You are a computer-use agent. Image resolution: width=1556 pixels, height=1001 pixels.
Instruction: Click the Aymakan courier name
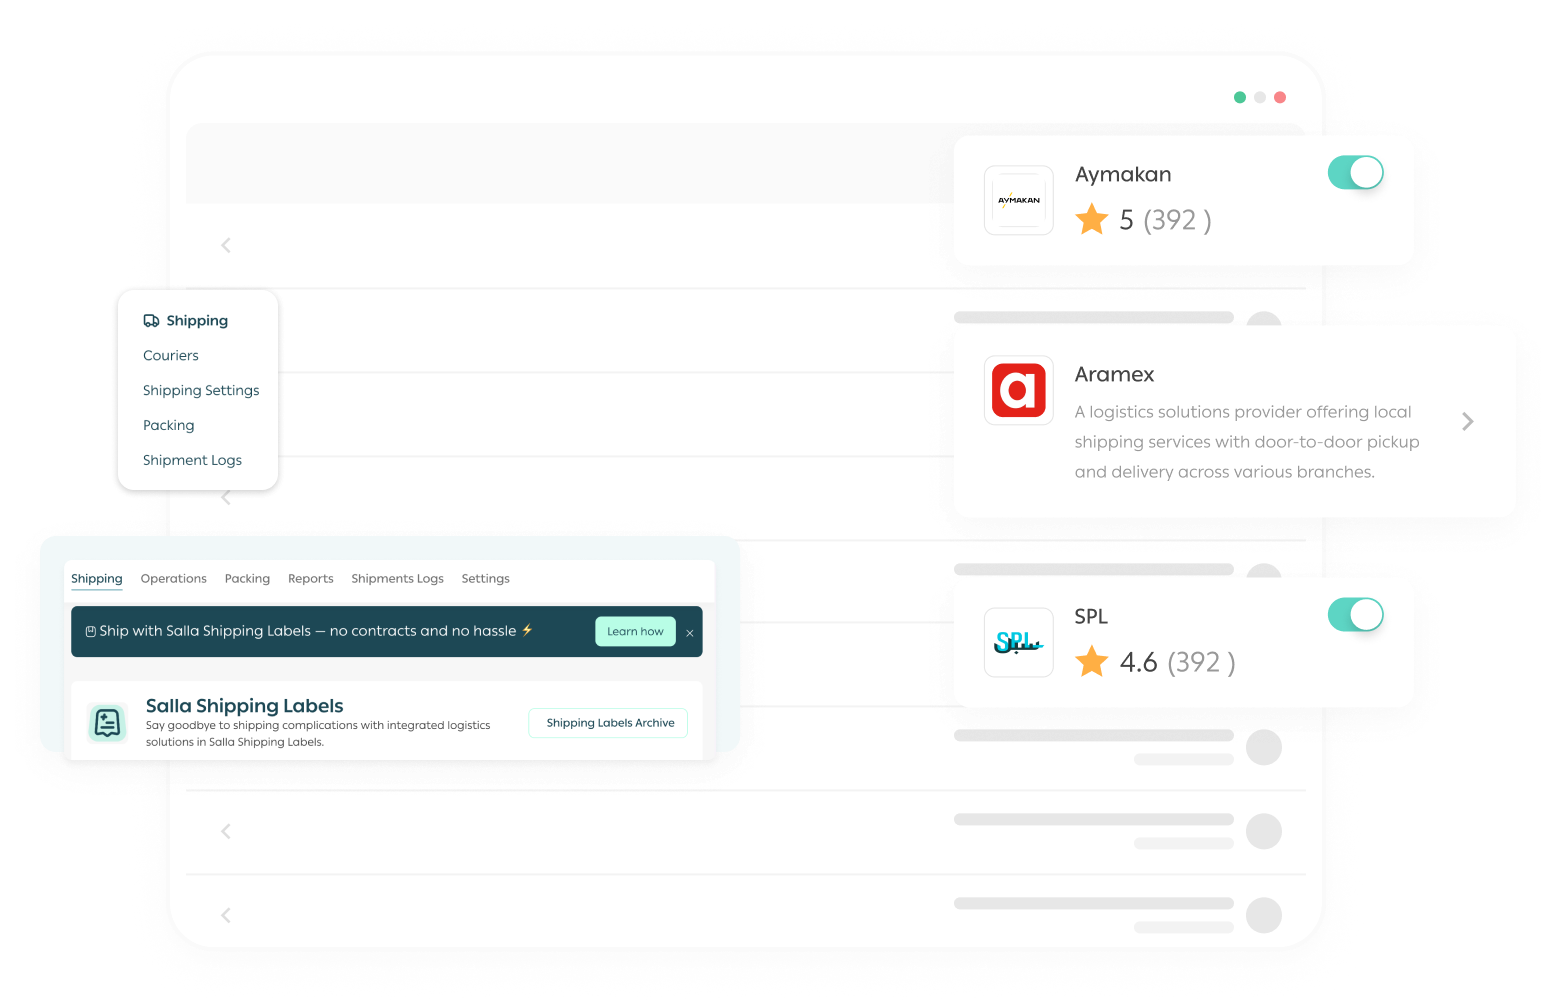1123,175
